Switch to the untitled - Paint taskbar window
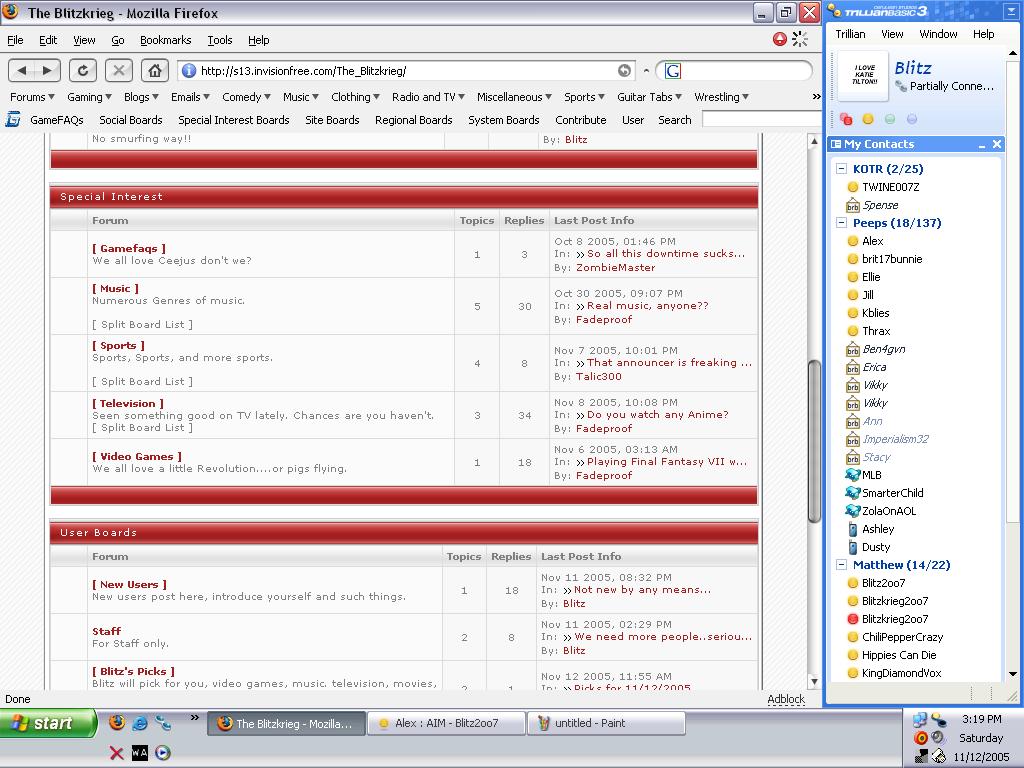The image size is (1024, 768). [607, 723]
